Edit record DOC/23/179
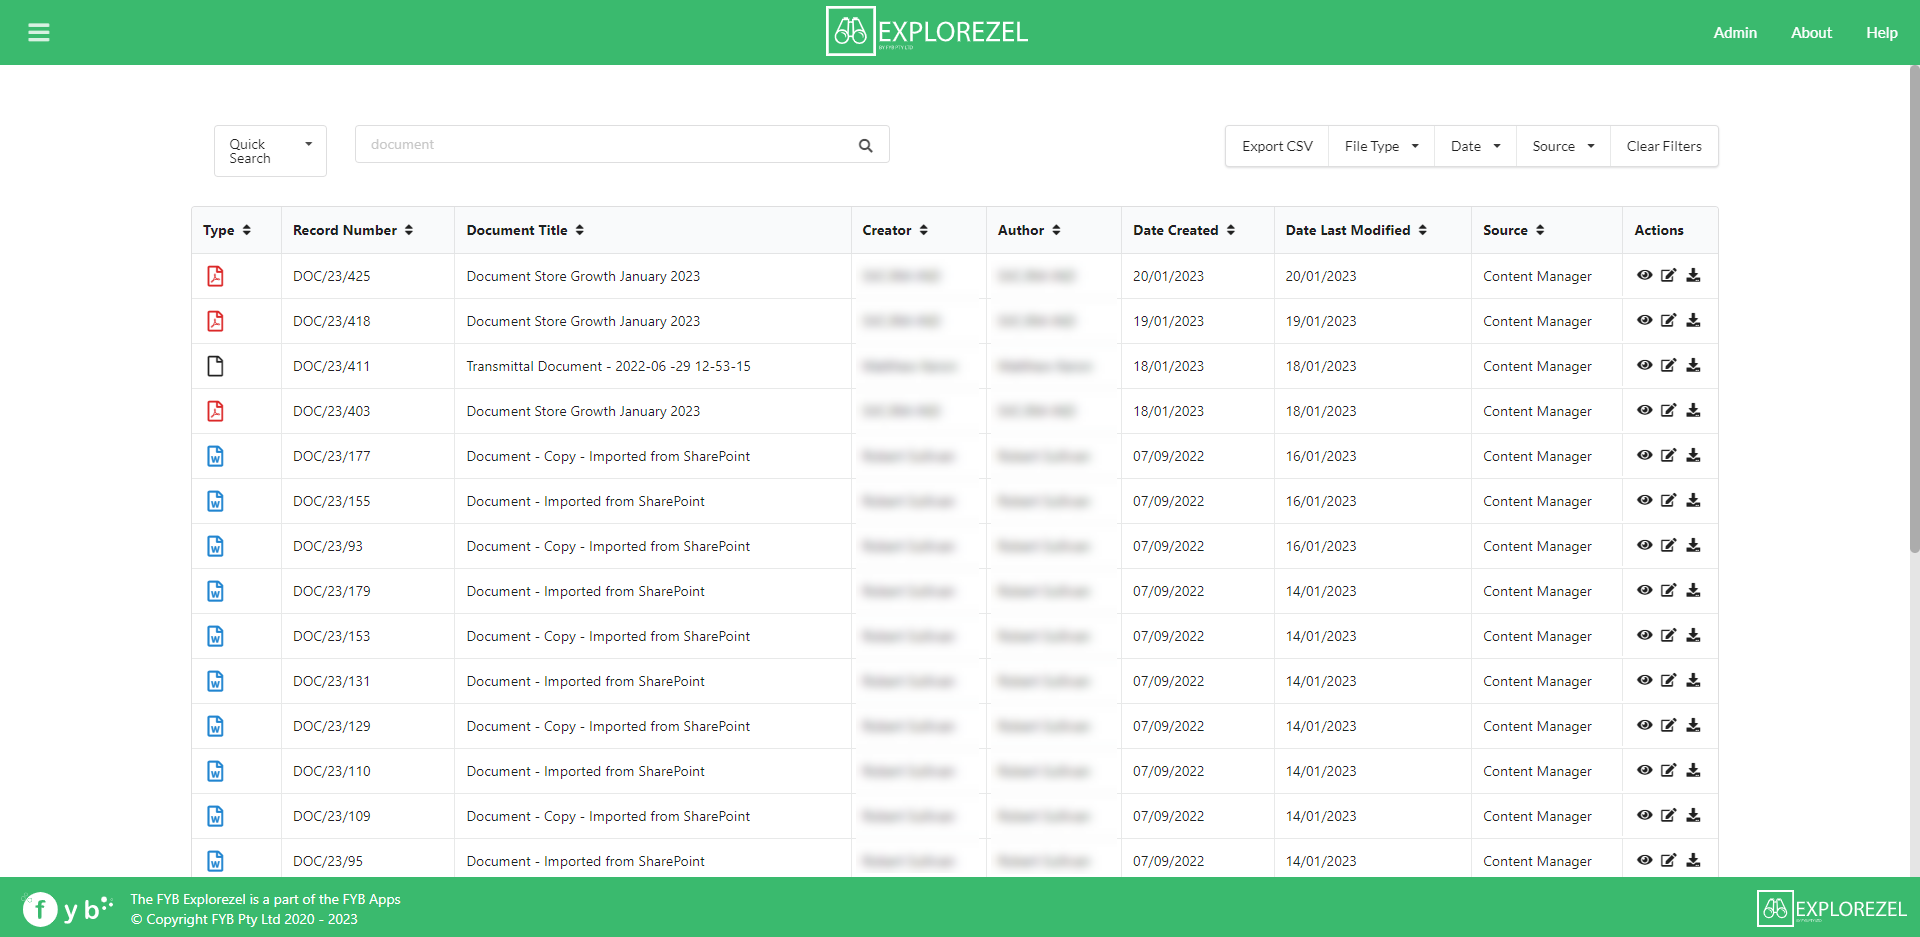The width and height of the screenshot is (1920, 937). tap(1669, 590)
